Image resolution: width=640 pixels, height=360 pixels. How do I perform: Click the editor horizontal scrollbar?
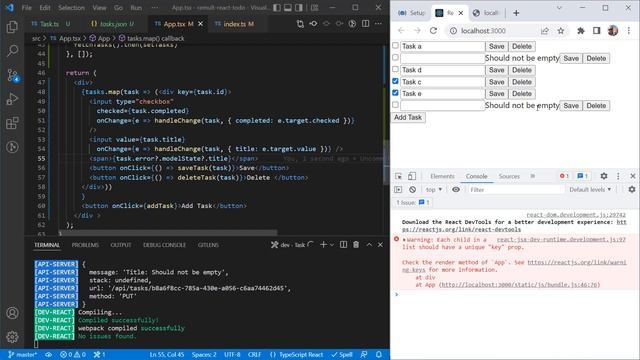tap(168, 232)
